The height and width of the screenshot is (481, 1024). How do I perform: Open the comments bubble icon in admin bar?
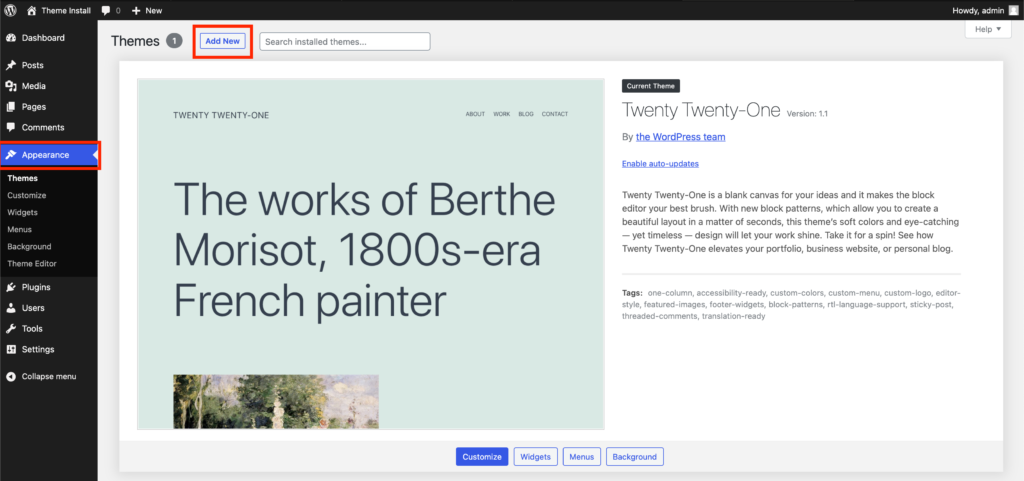pyautogui.click(x=106, y=10)
